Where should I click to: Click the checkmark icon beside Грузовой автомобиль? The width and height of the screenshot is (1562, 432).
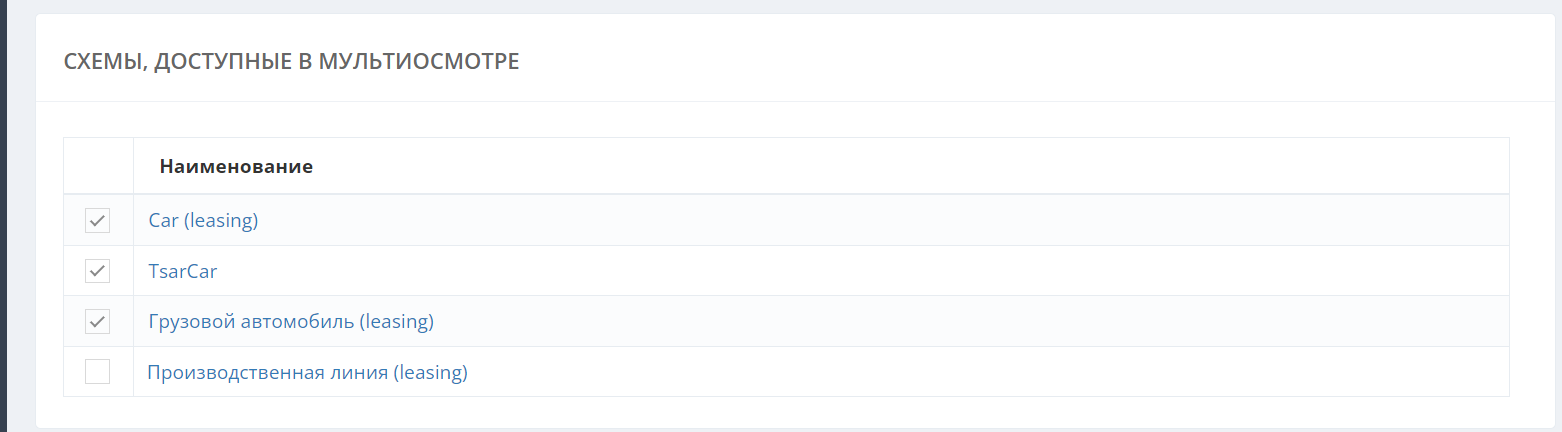click(97, 322)
